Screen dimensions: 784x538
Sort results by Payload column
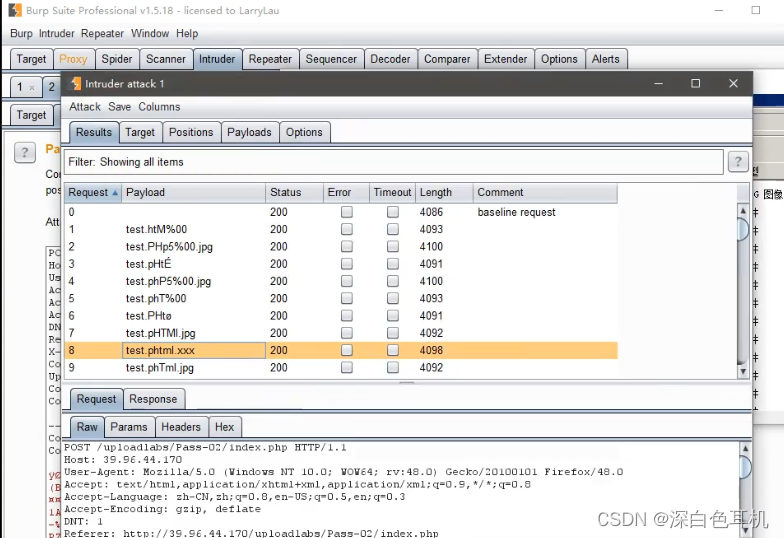coord(194,192)
